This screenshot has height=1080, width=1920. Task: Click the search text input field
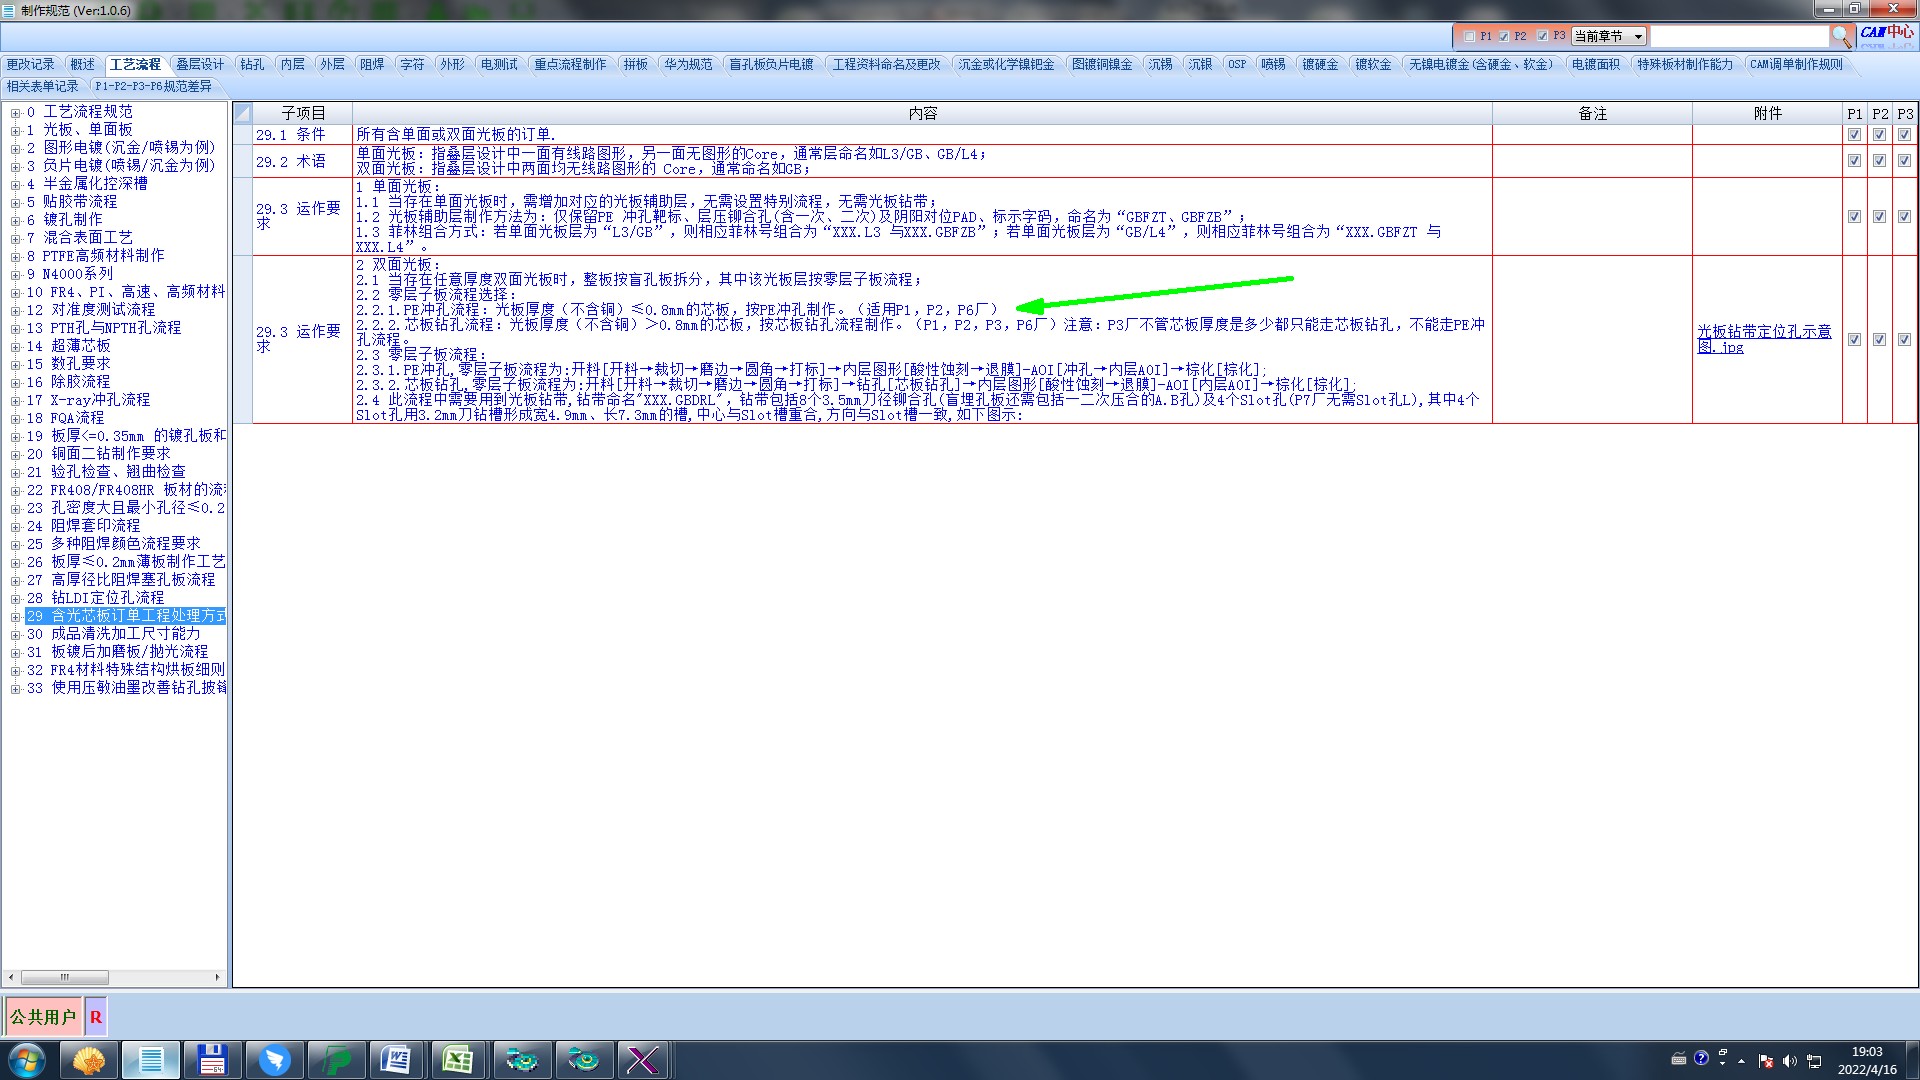coord(1738,36)
